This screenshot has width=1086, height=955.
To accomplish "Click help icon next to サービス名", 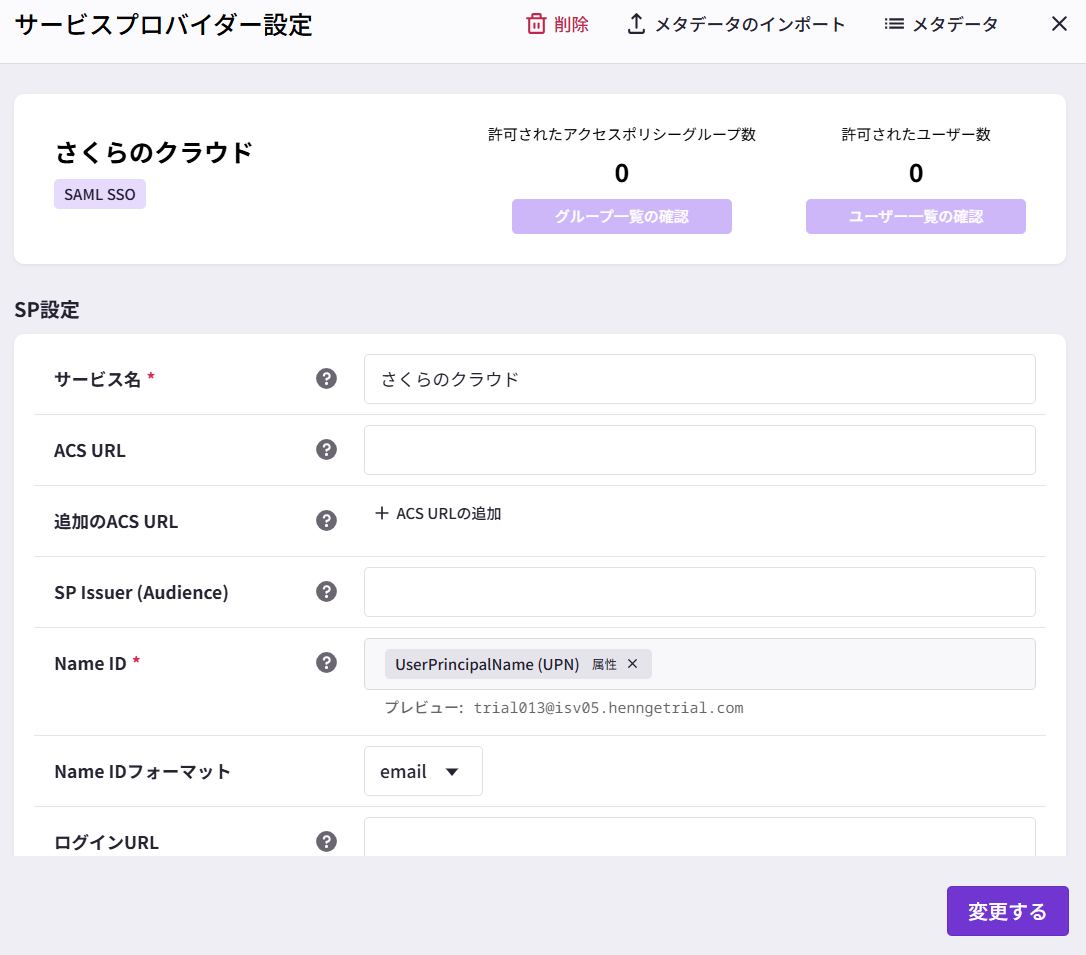I will click(x=326, y=379).
